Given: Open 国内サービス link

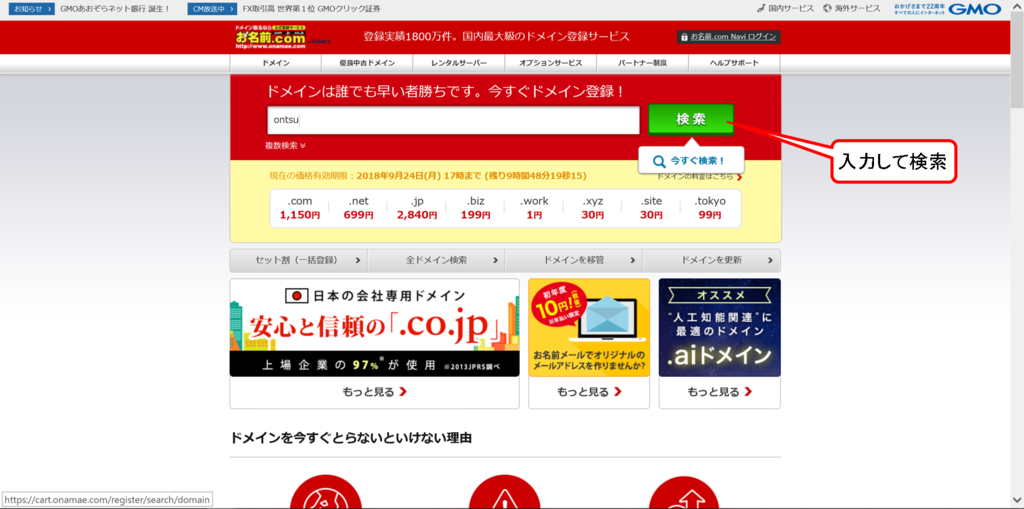Looking at the screenshot, I should [791, 8].
